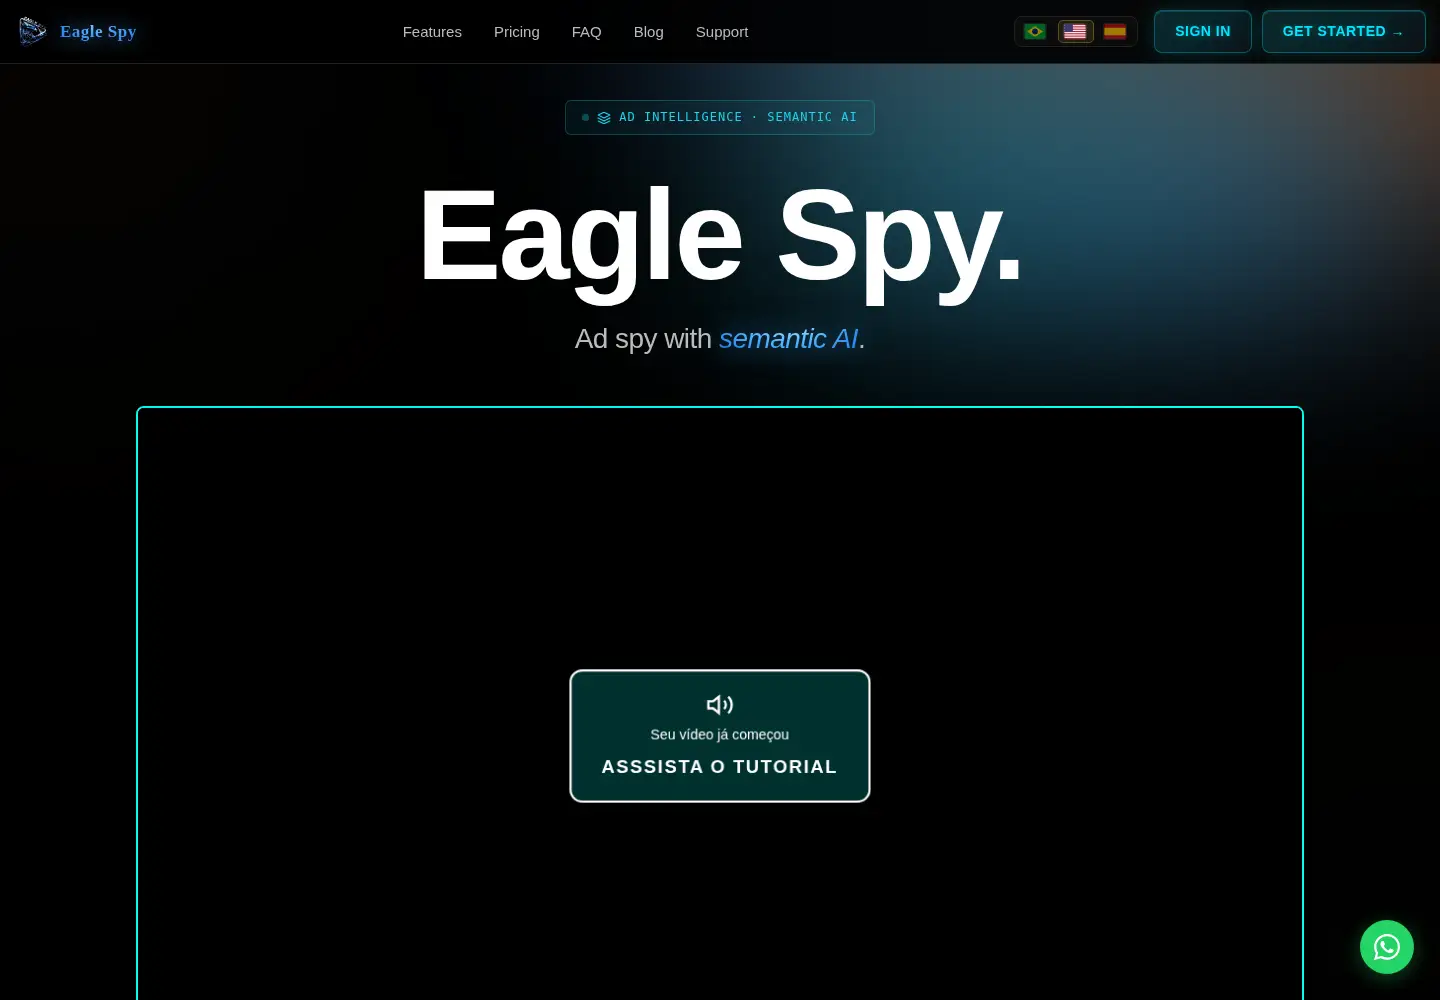Switch language with the Brazil flag
The image size is (1440, 1000).
[1035, 32]
